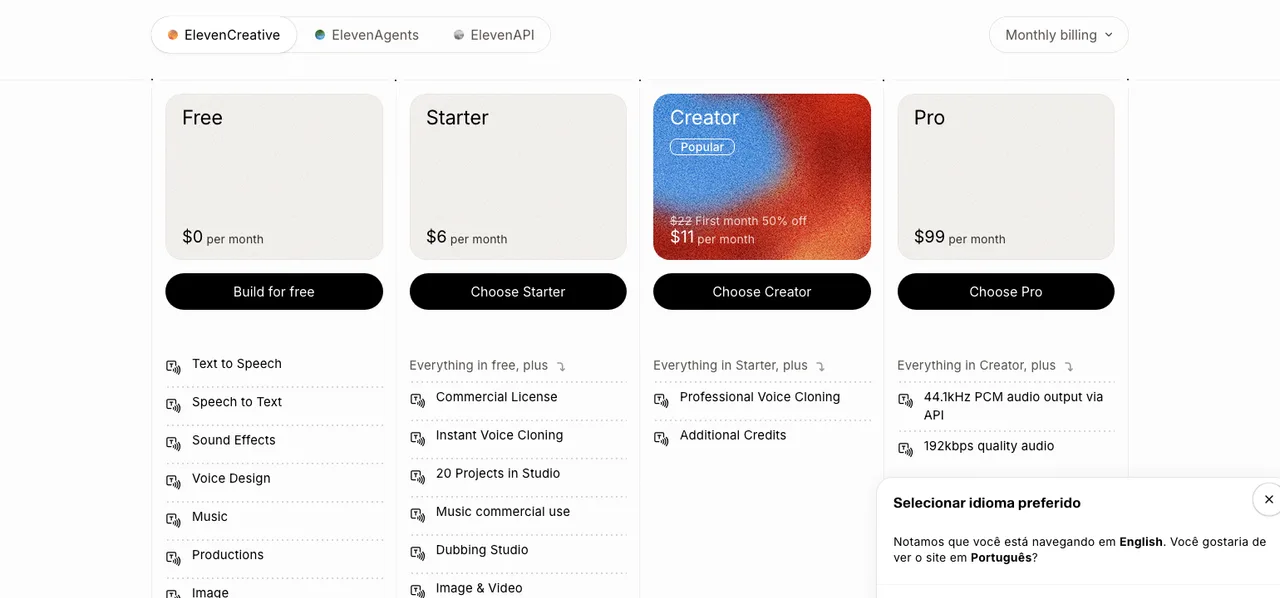Open the Monthly billing dropdown

1058,35
